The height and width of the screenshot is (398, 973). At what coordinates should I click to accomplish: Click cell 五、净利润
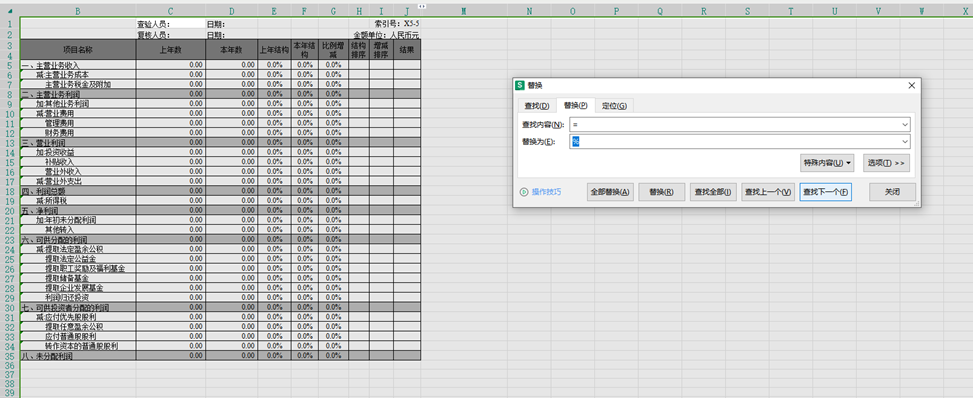(78, 210)
